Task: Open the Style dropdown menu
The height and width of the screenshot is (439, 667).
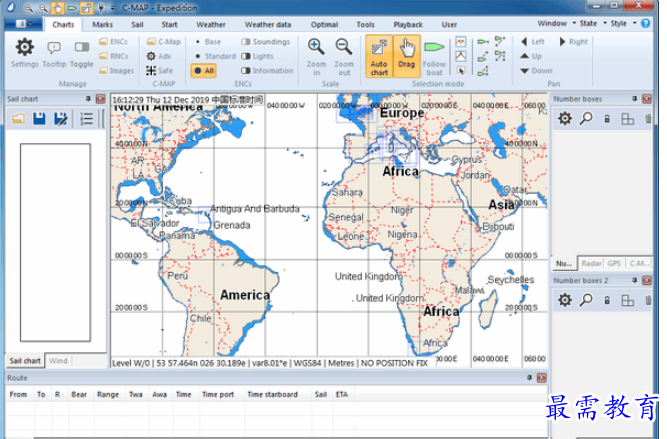Action: [x=623, y=23]
